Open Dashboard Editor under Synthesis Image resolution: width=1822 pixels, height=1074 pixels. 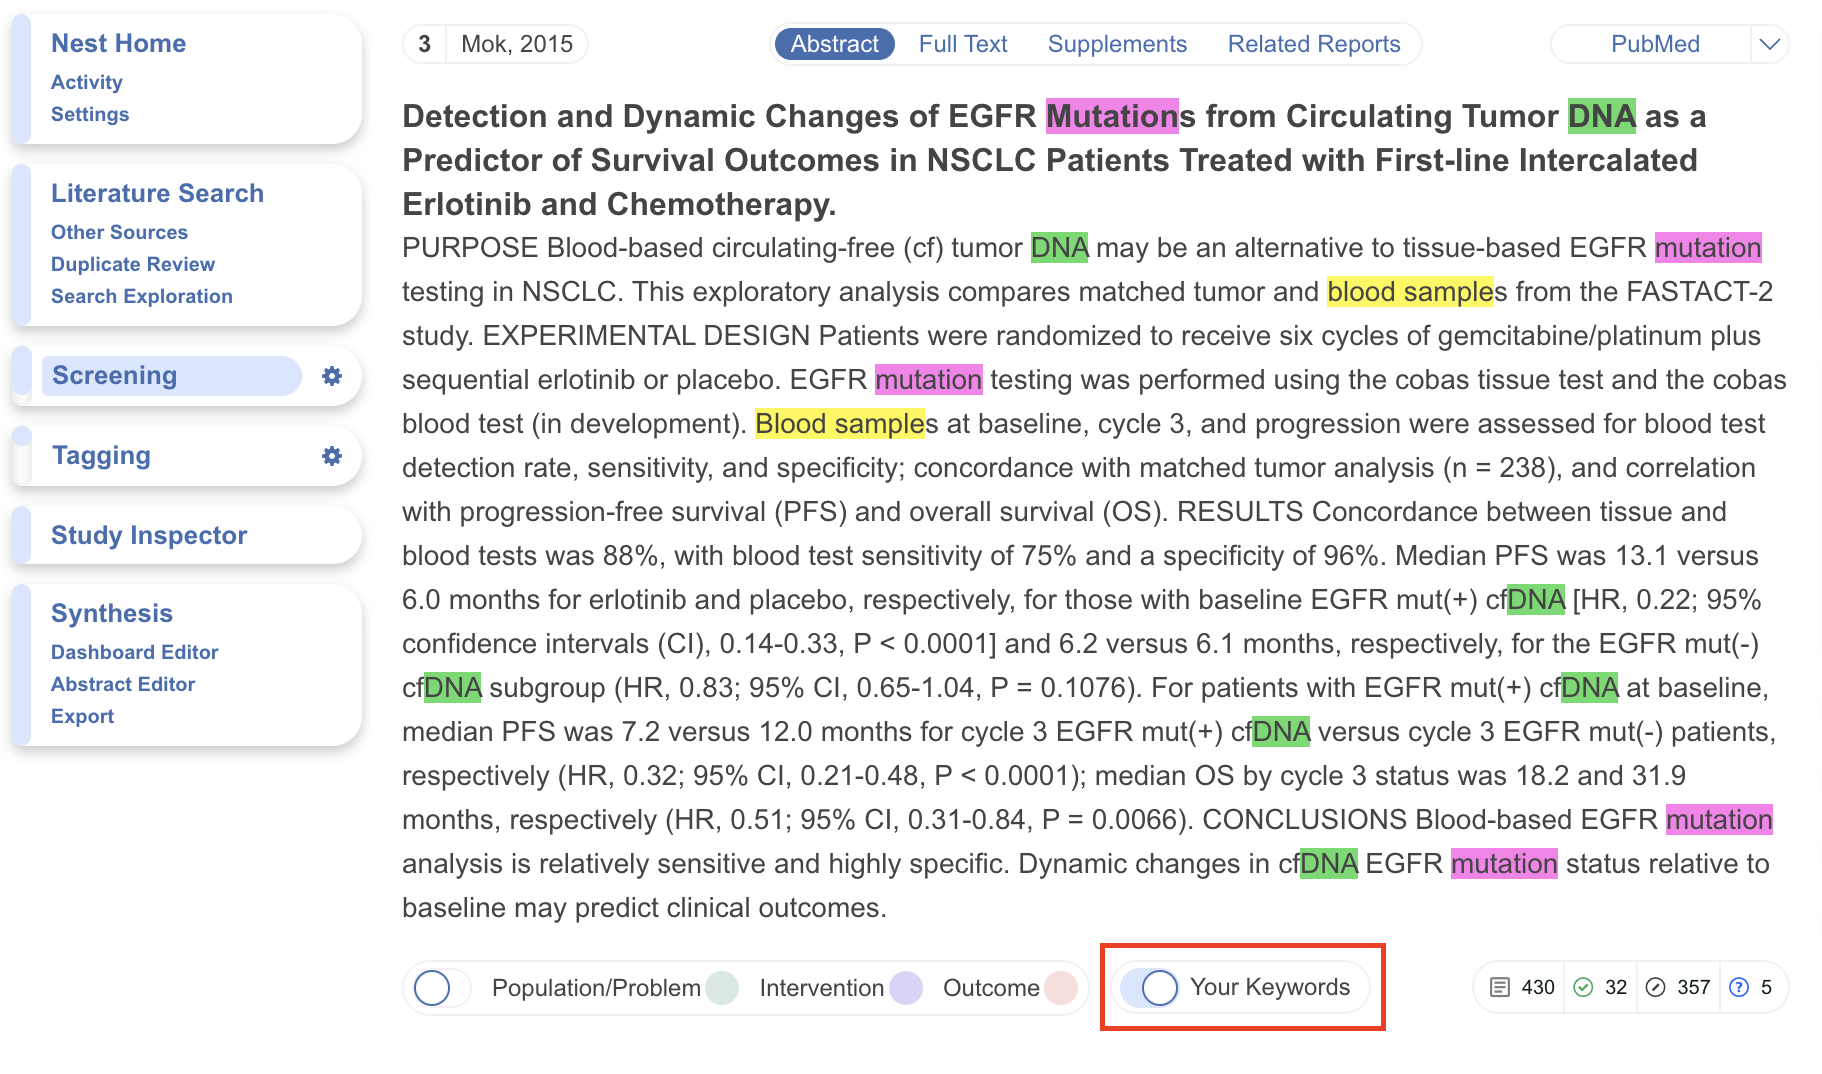pyautogui.click(x=135, y=652)
